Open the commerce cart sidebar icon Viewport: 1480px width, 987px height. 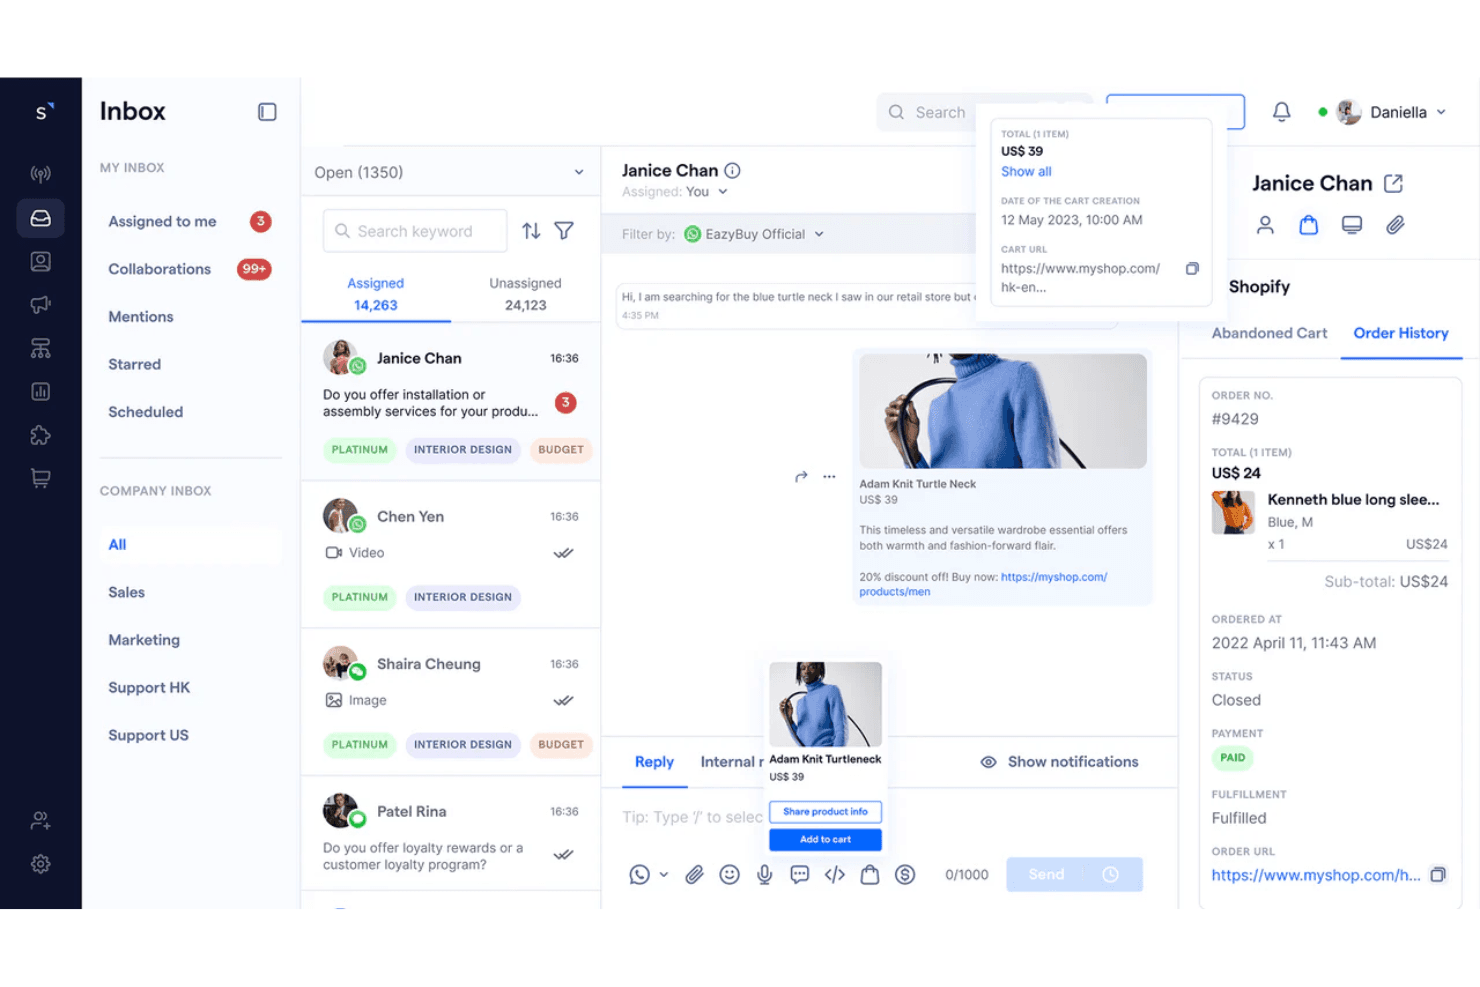[40, 478]
